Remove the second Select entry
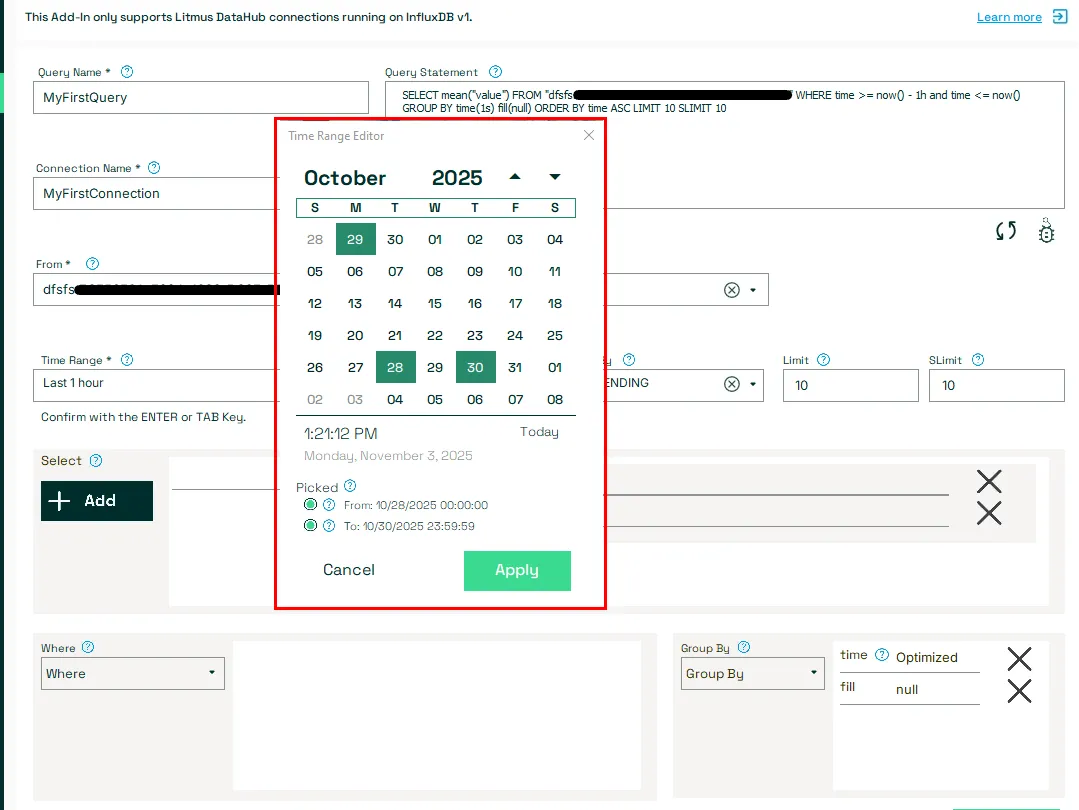 [989, 513]
